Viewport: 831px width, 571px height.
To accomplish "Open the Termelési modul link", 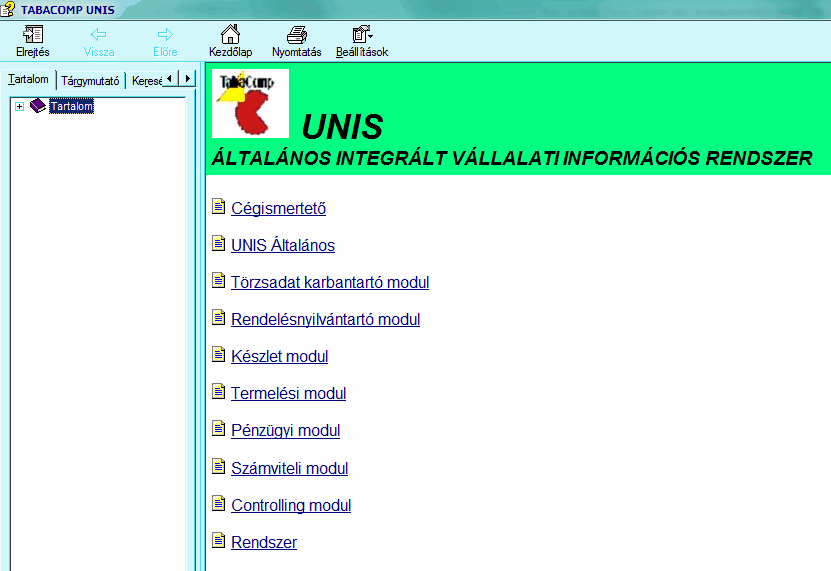I will [288, 393].
